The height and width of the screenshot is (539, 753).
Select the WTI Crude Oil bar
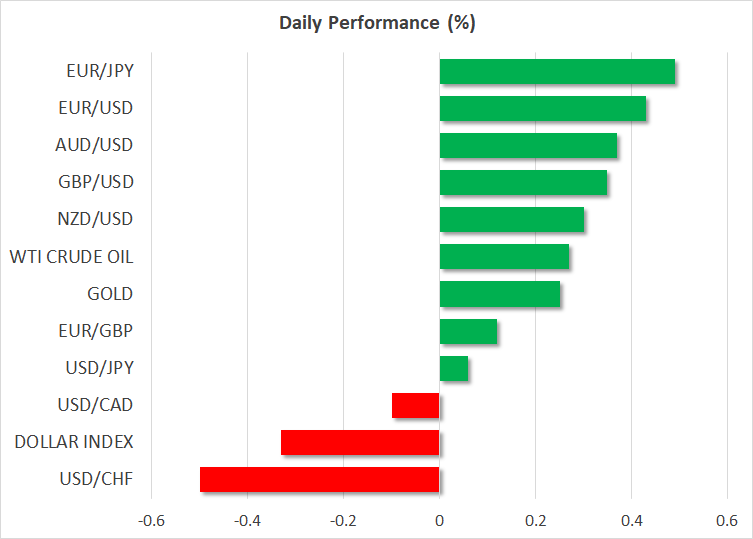[504, 257]
